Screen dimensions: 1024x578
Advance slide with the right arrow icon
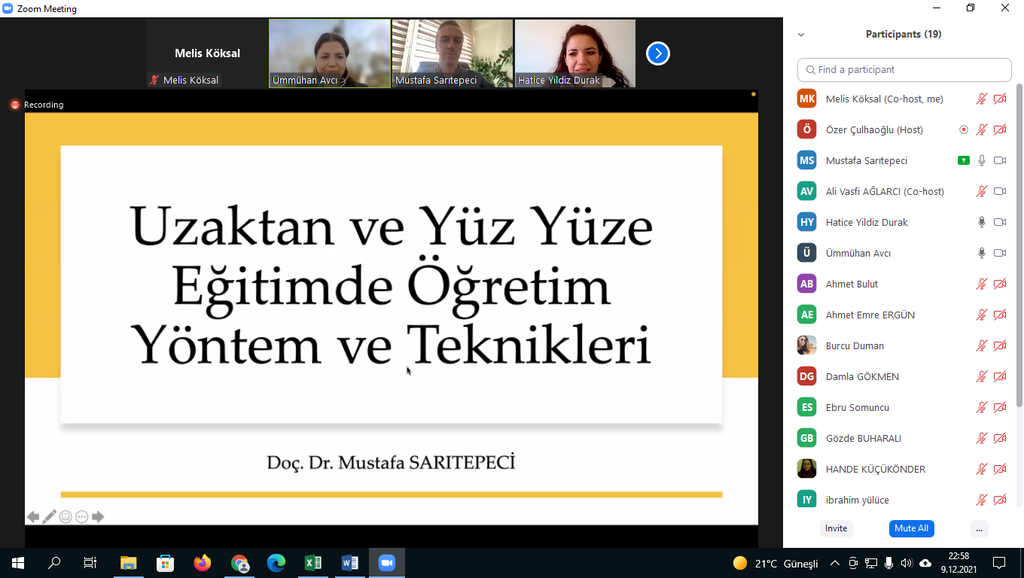pyautogui.click(x=98, y=517)
